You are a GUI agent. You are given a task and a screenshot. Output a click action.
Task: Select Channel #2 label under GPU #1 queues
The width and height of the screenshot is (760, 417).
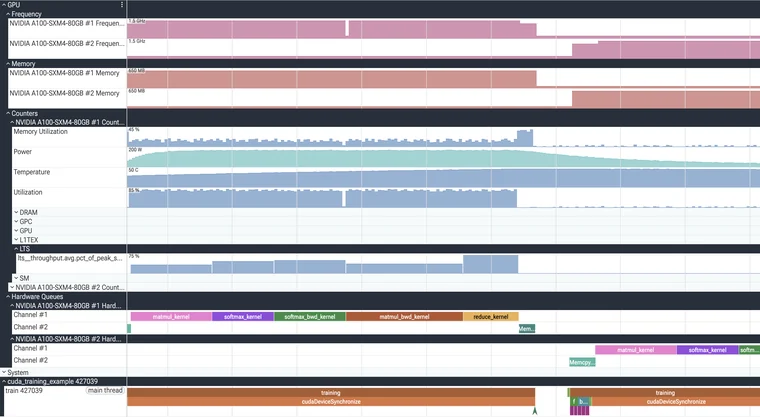click(31, 327)
